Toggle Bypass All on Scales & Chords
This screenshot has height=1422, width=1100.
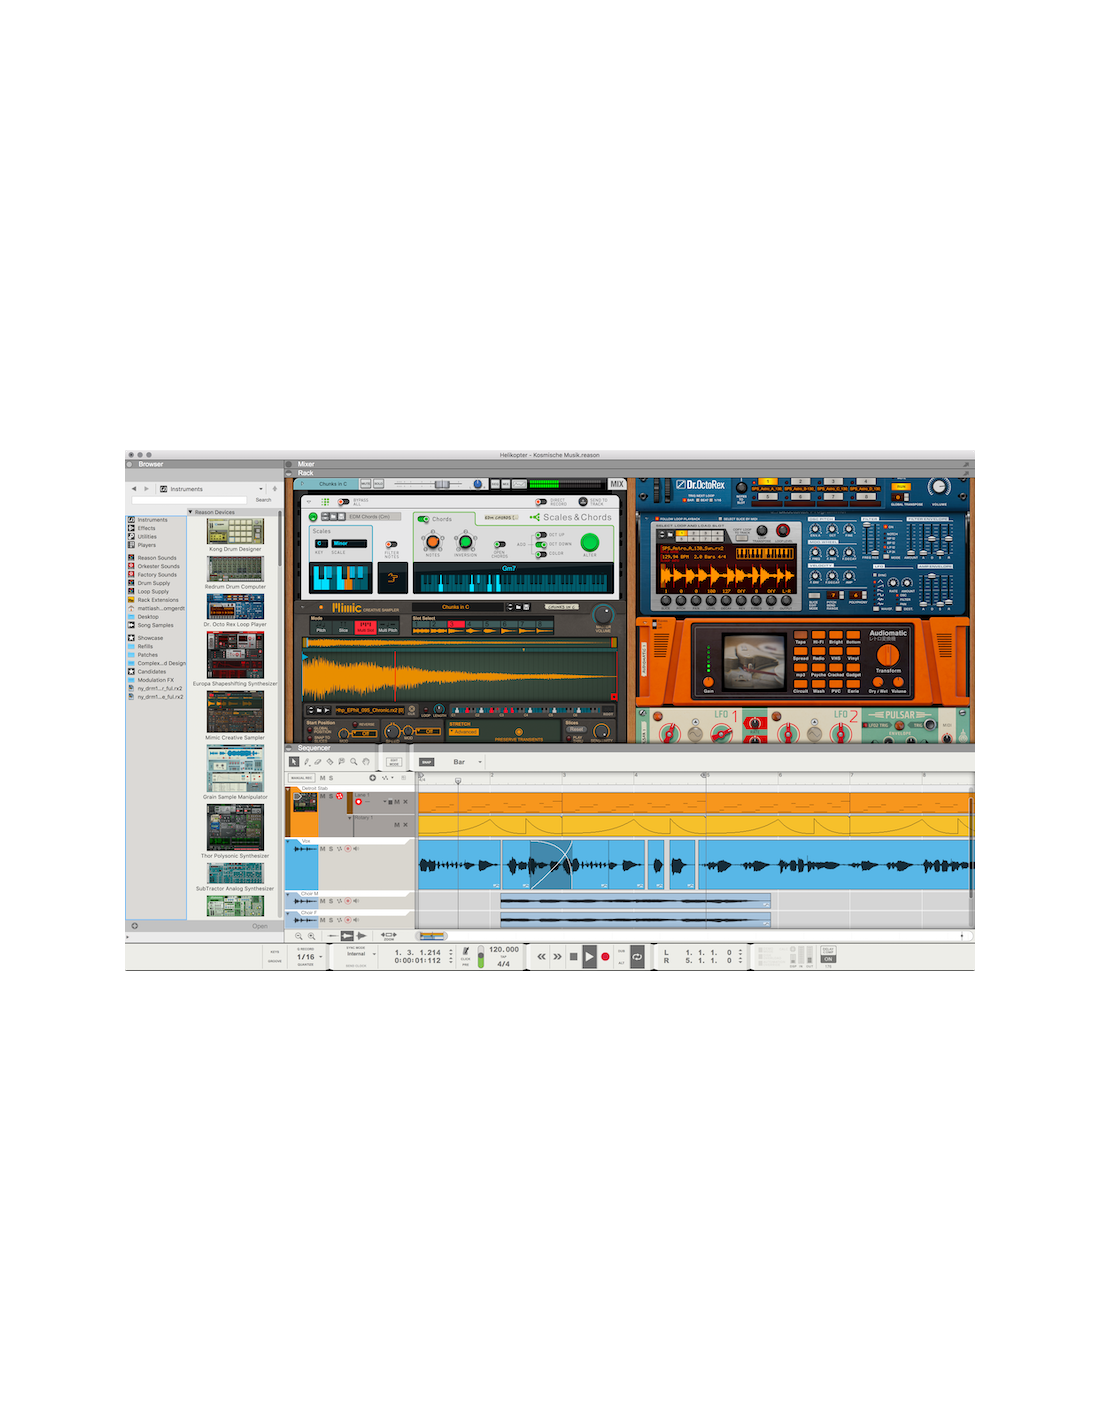pos(343,501)
